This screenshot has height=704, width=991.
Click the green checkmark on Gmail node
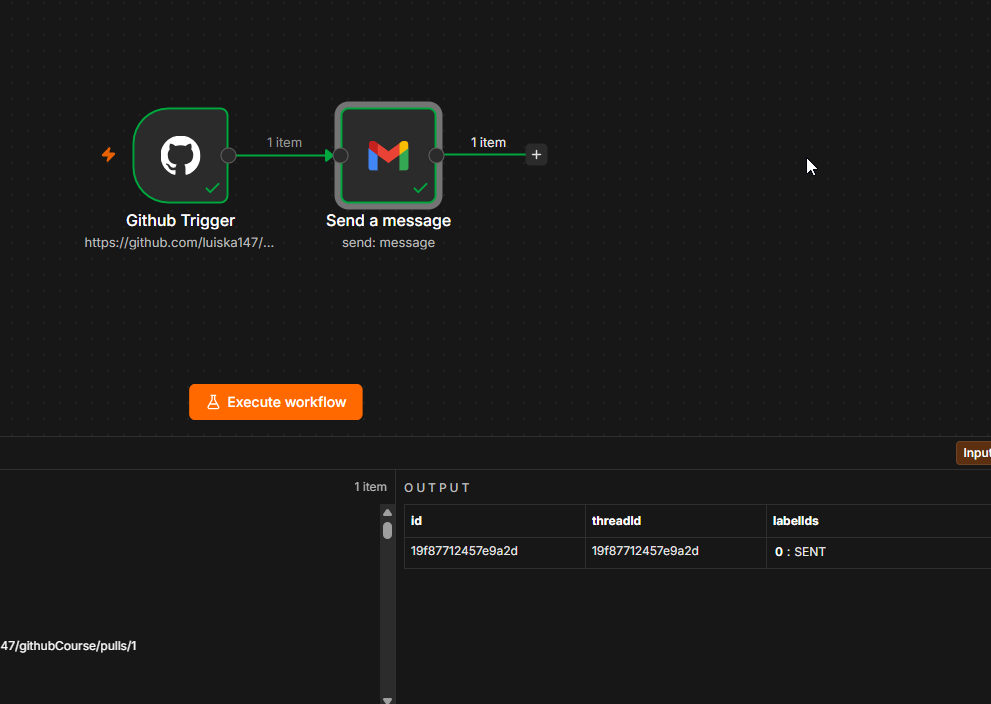click(420, 188)
